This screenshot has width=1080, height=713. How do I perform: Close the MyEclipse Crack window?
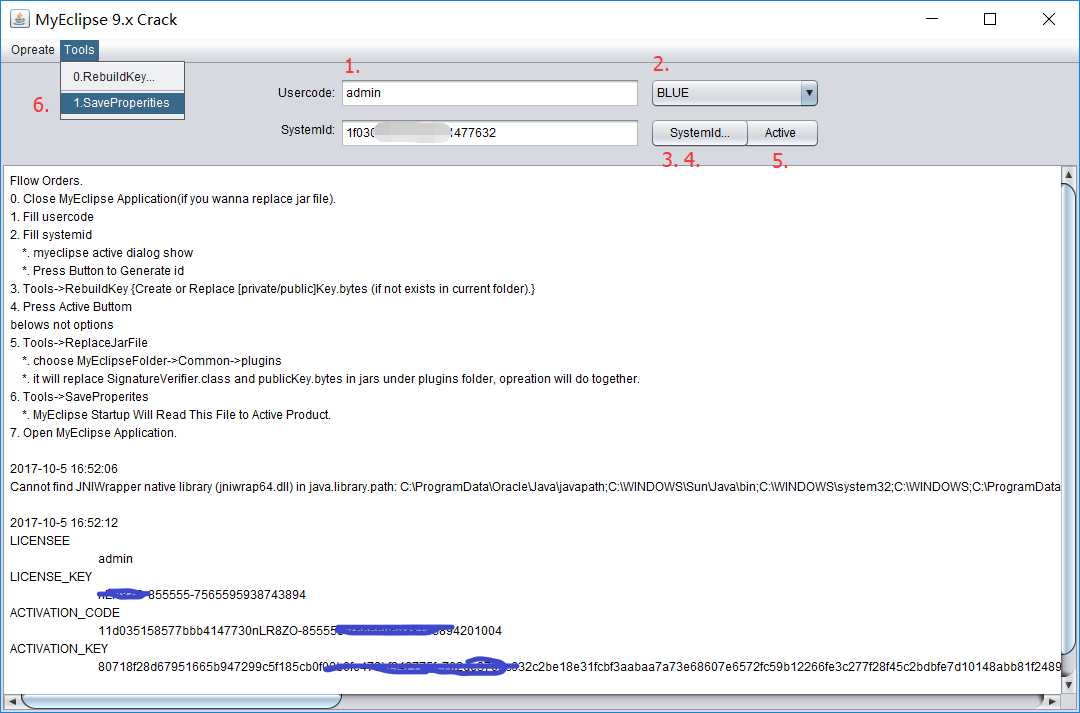(1048, 19)
